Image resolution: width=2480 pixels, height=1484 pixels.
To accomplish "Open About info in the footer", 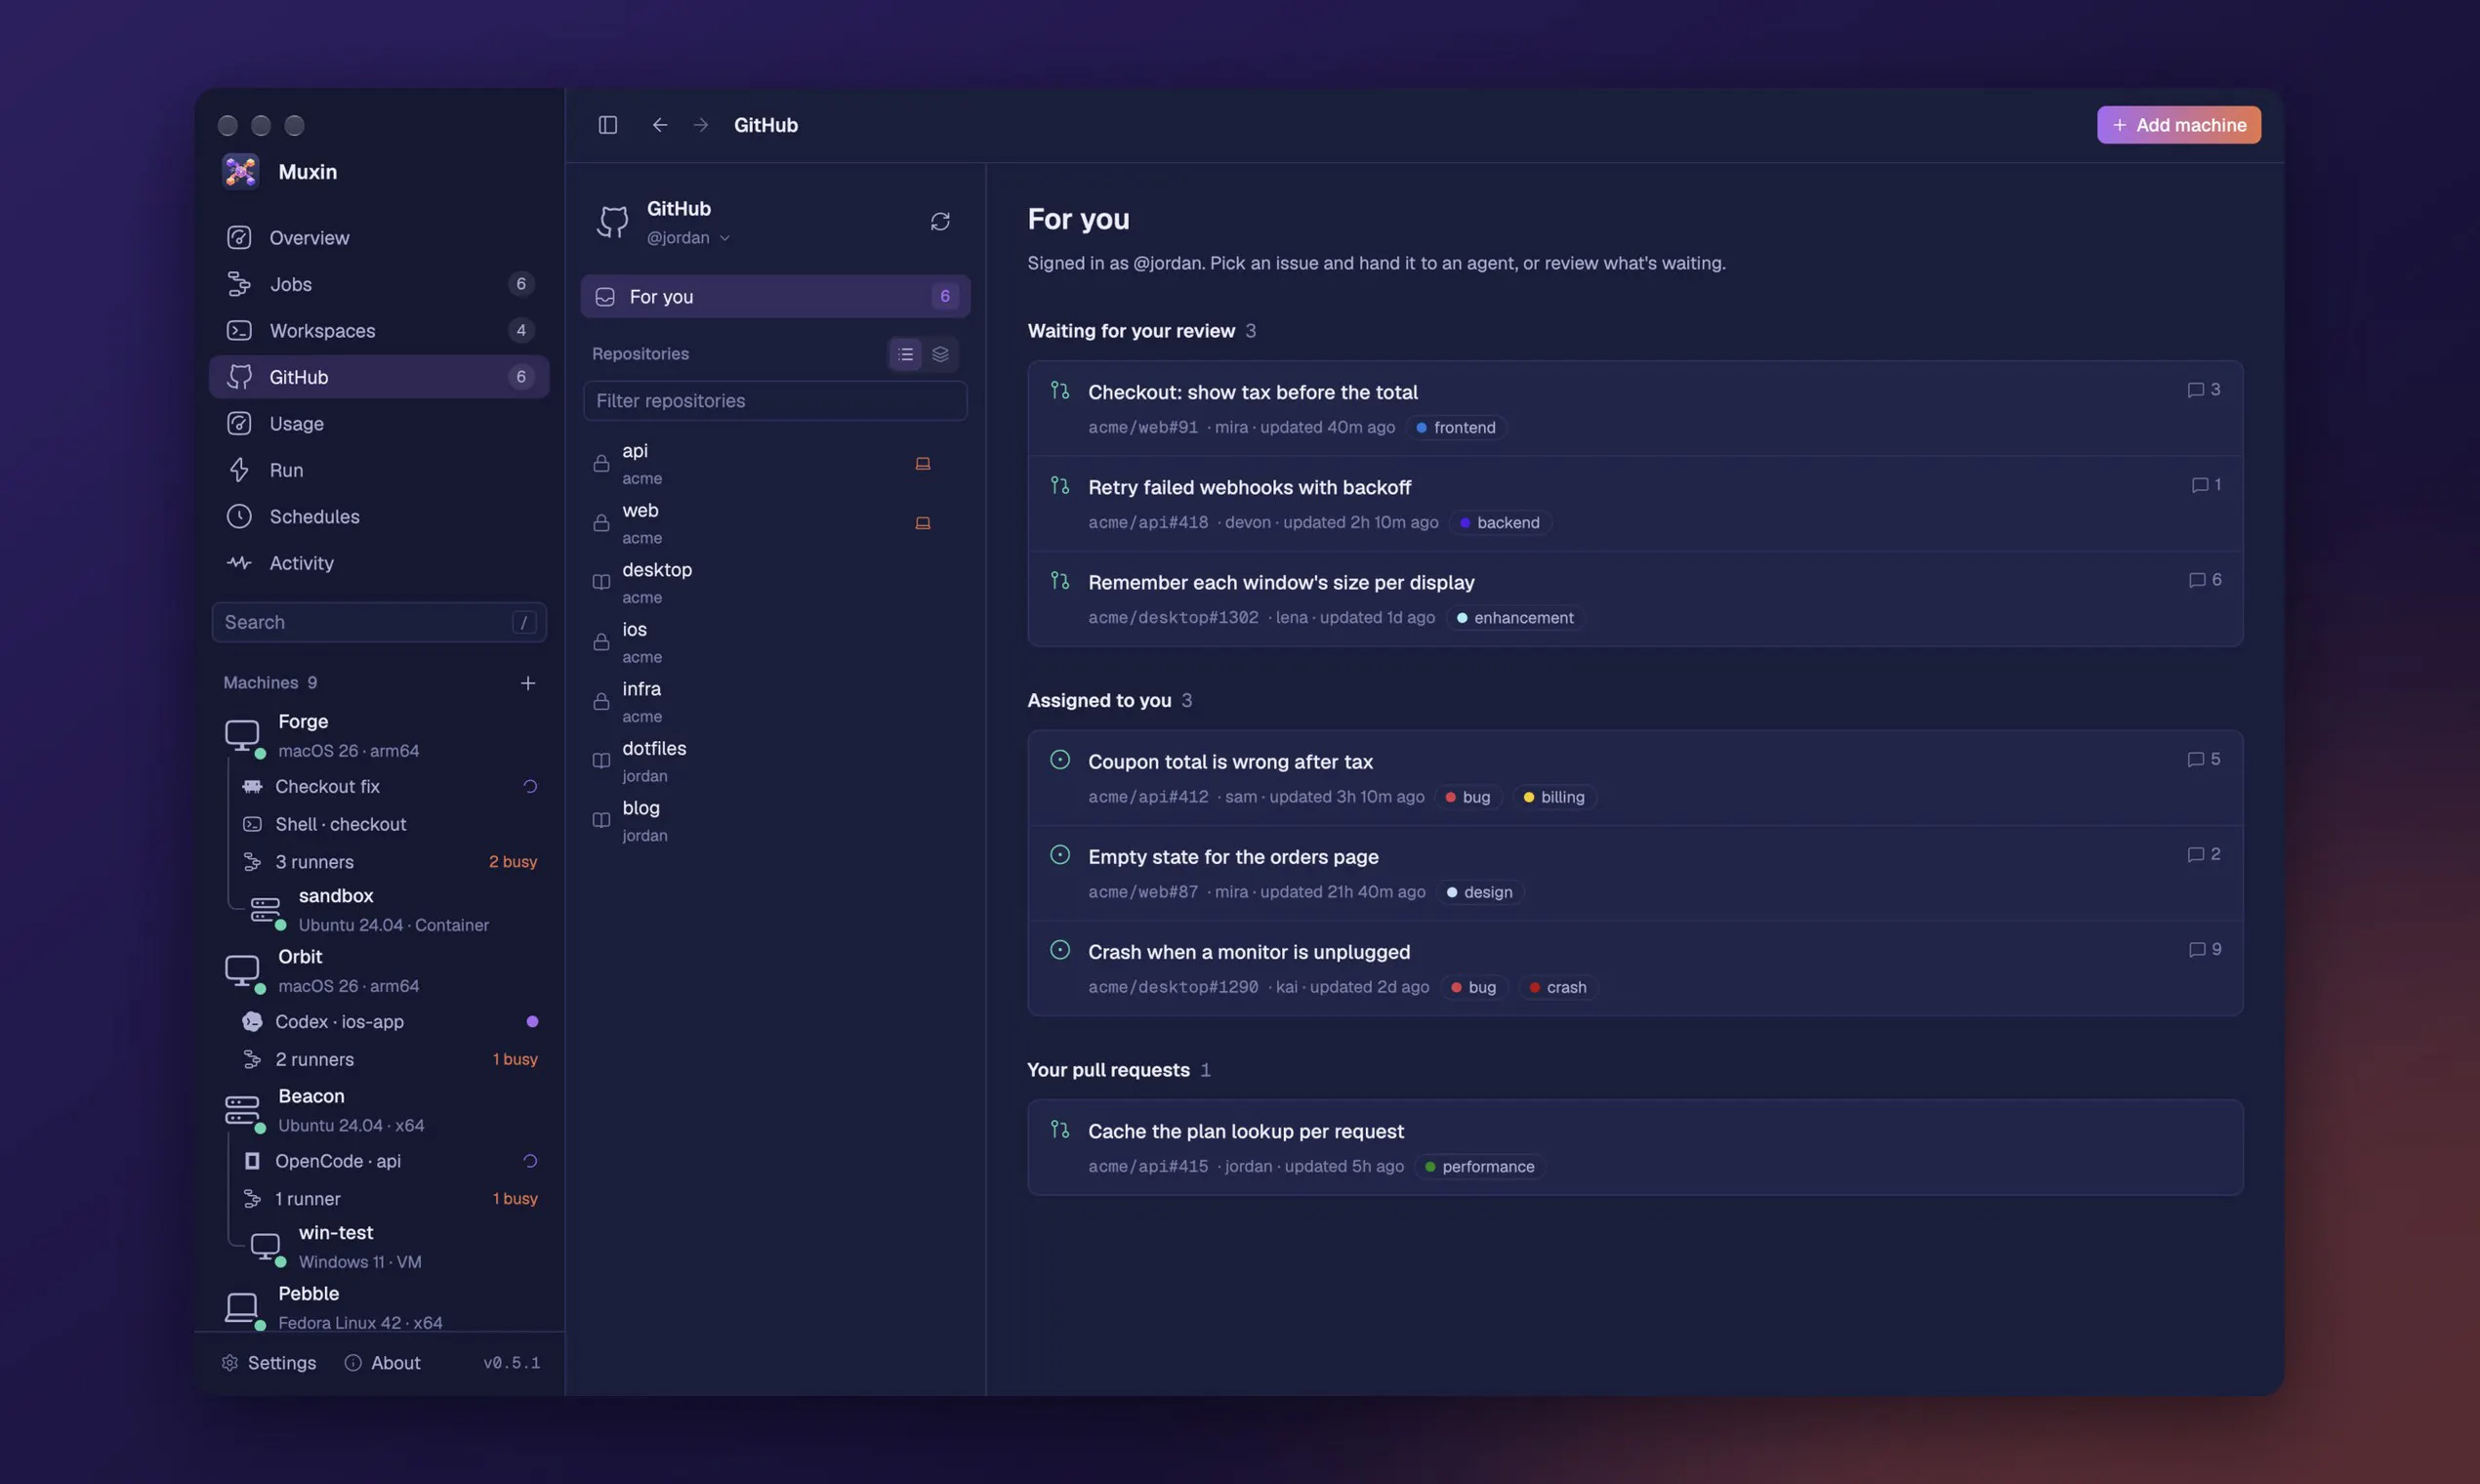I will [382, 1362].
